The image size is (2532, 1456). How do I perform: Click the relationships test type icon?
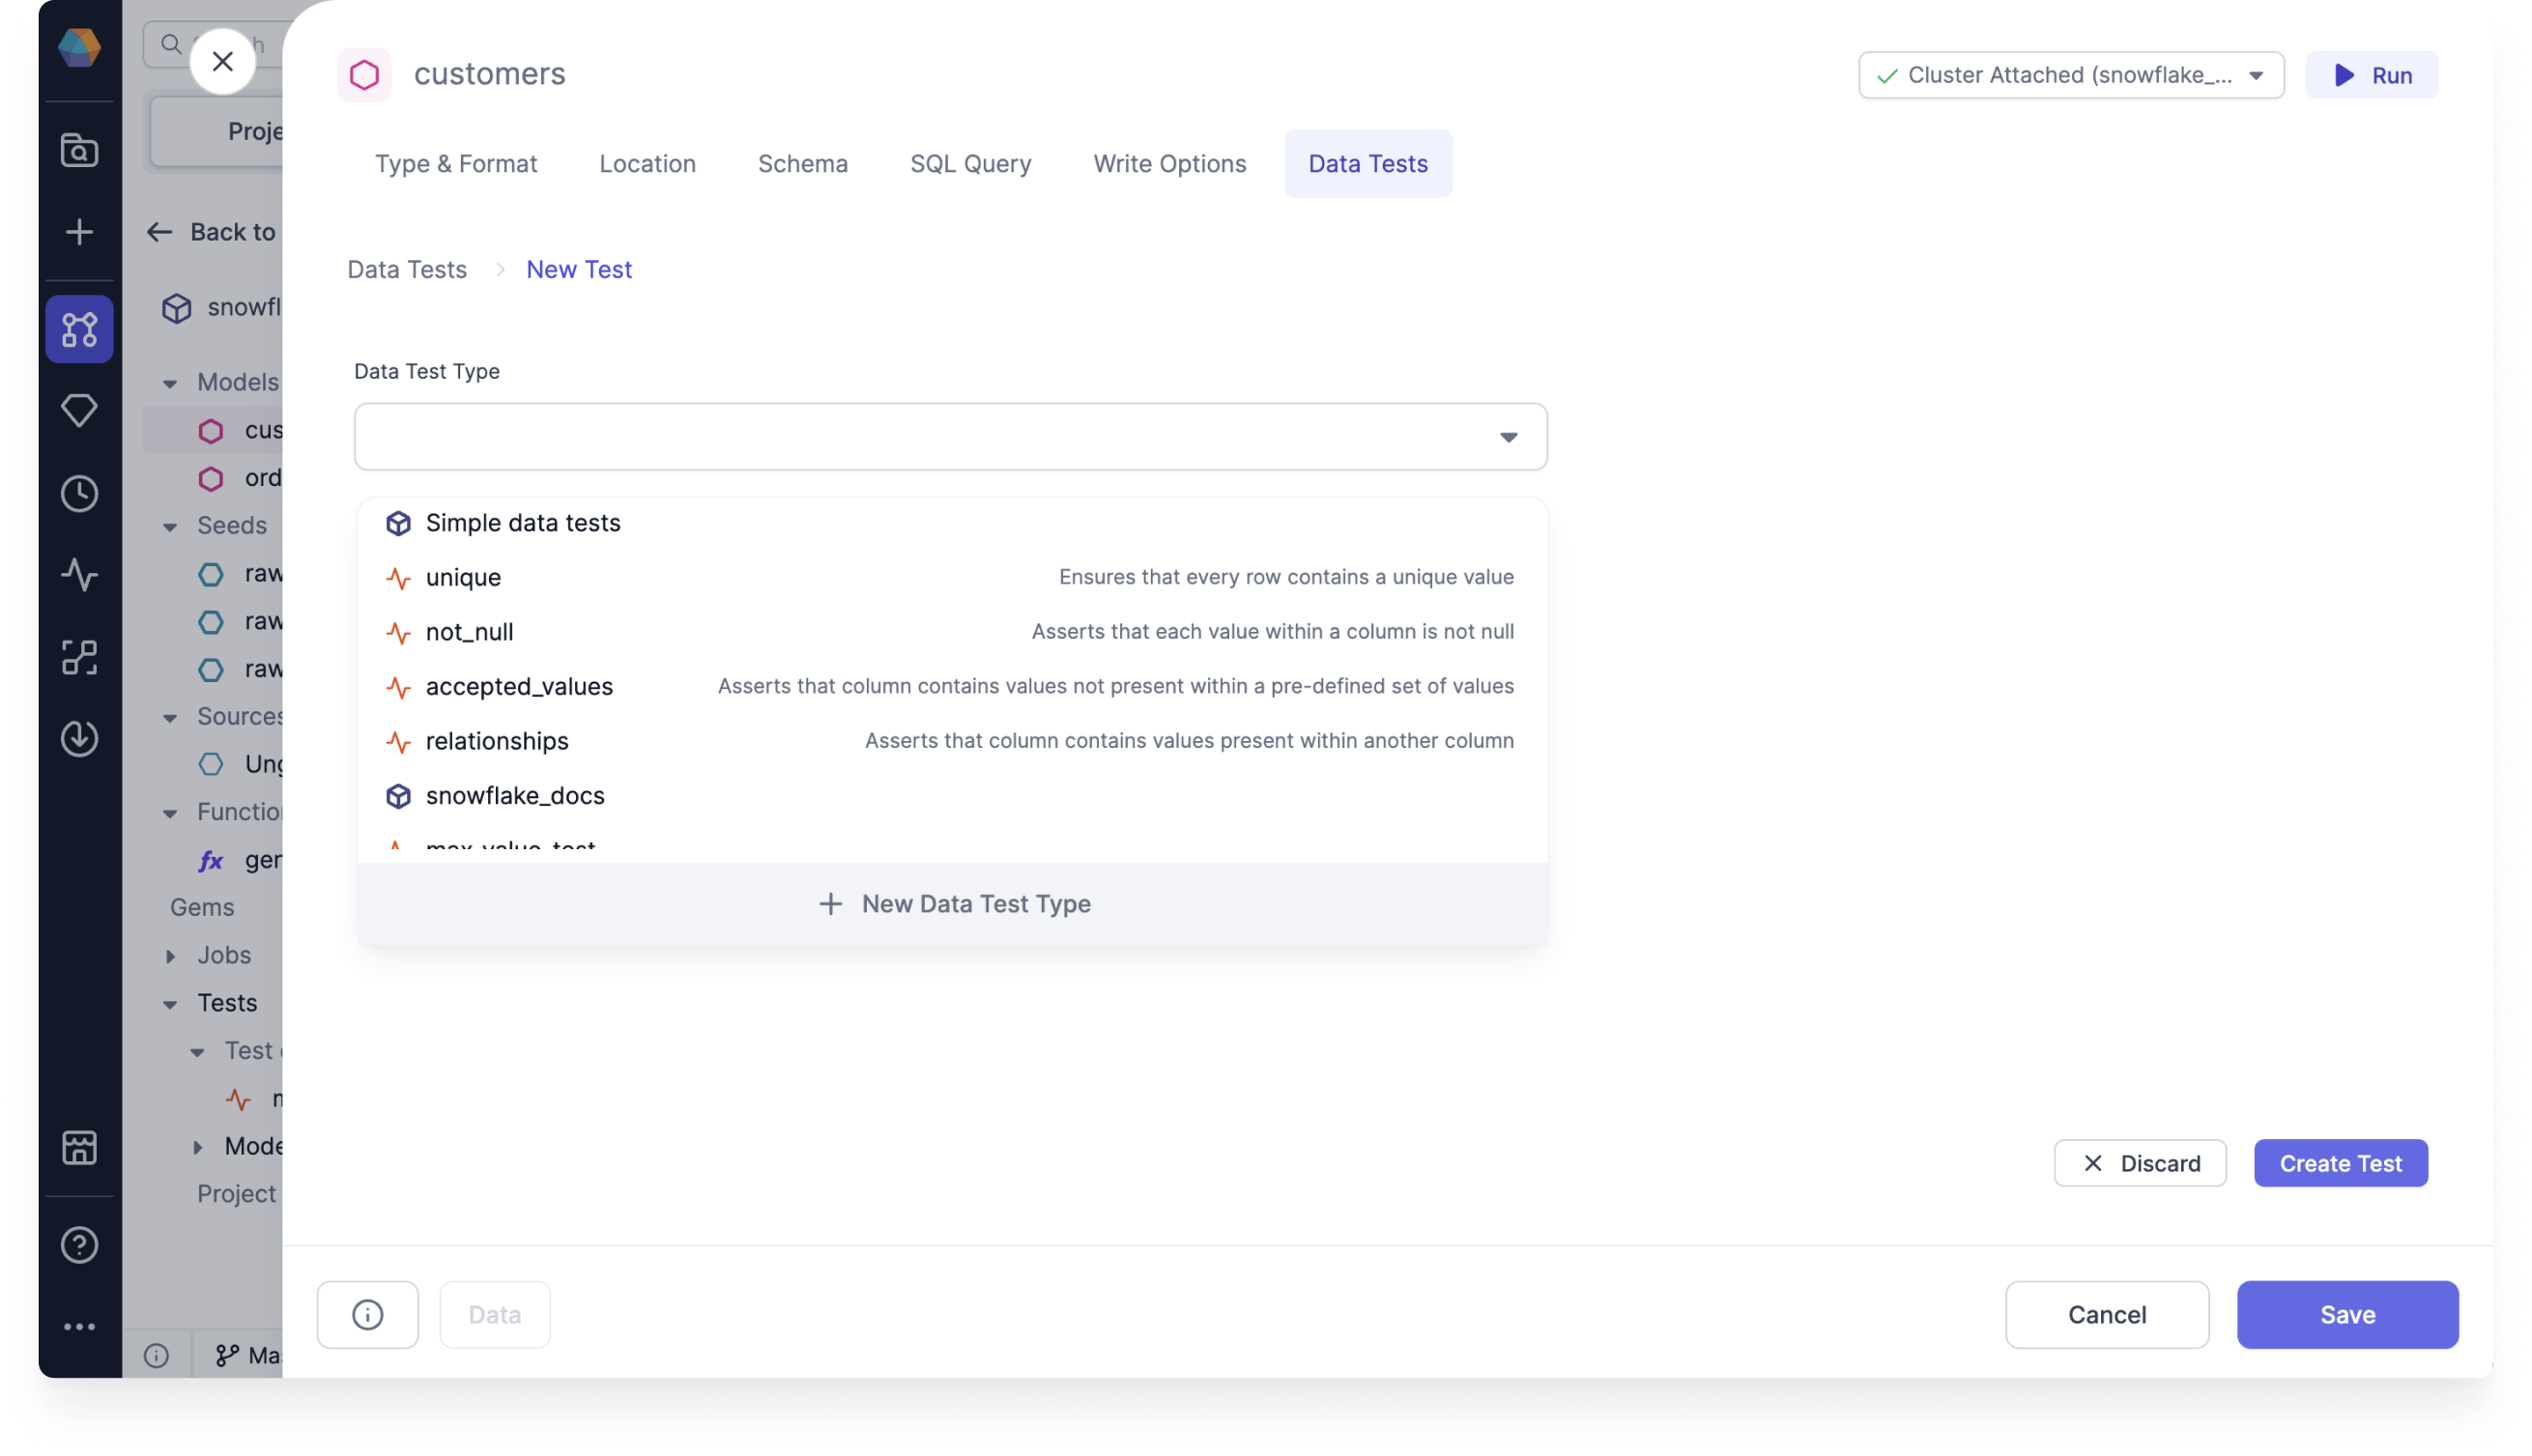[396, 739]
